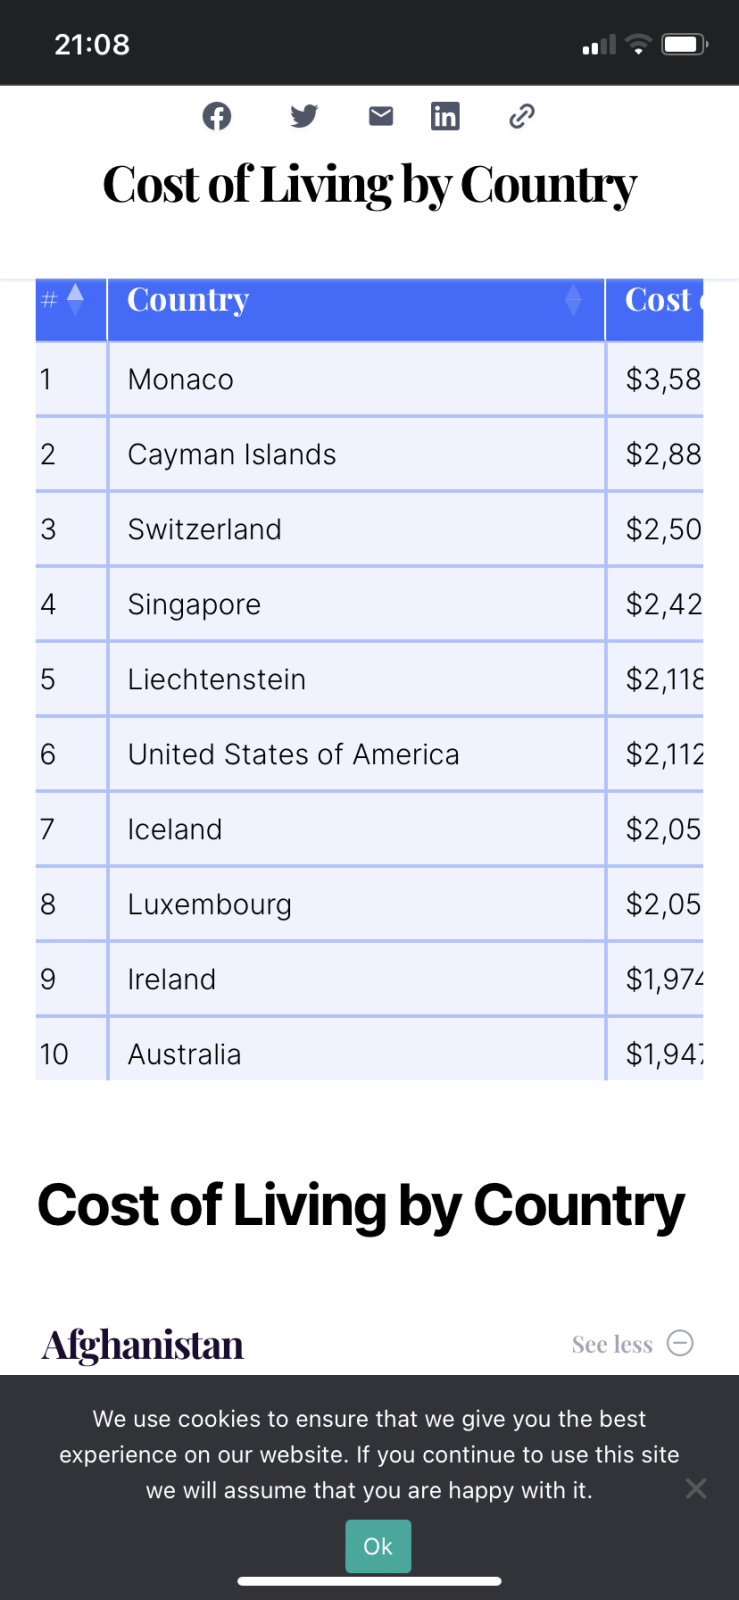Select the Country column header

pos(189,300)
